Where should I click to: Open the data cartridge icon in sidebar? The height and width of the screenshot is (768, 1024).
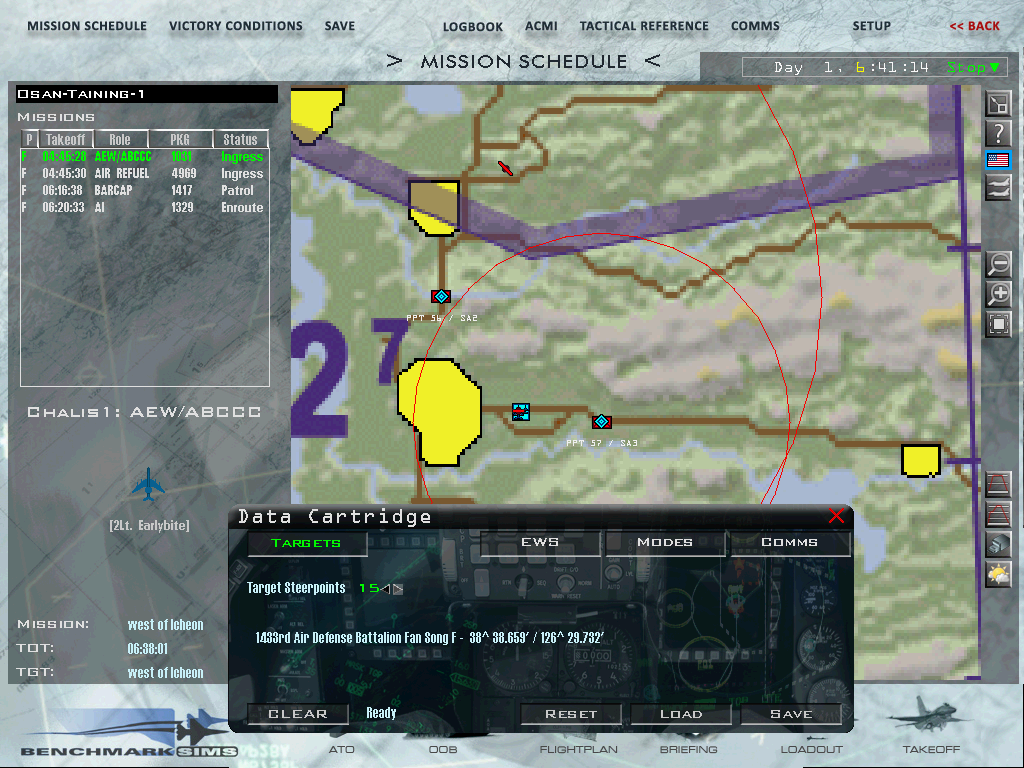[998, 545]
